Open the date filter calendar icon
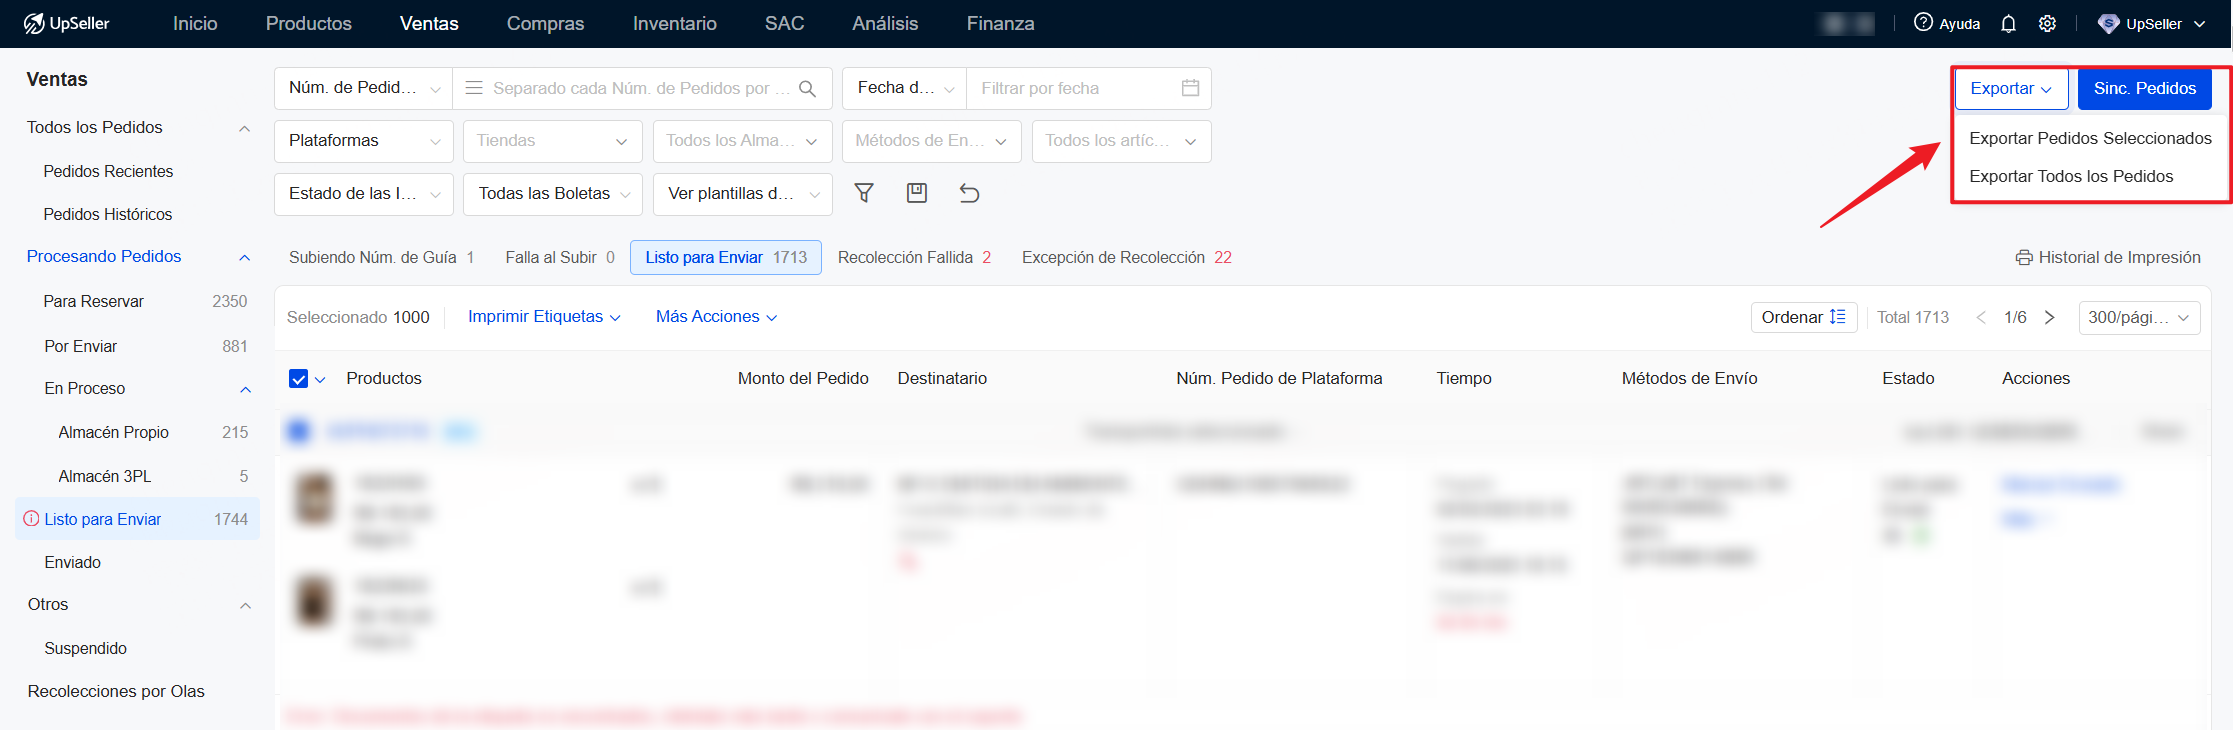 pos(1190,88)
